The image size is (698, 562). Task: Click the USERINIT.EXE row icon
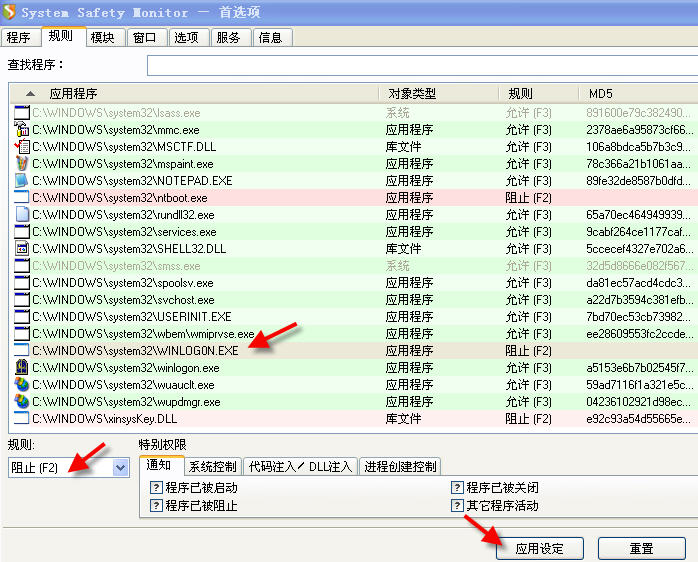[x=21, y=317]
